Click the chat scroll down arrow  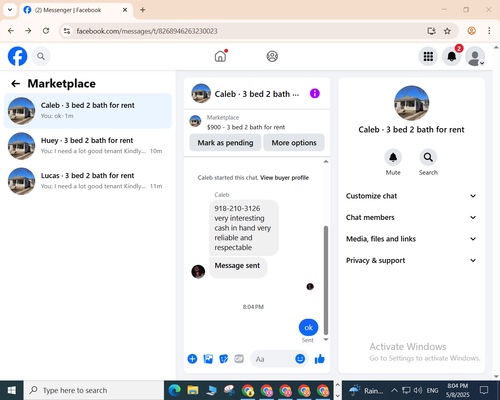(x=326, y=339)
